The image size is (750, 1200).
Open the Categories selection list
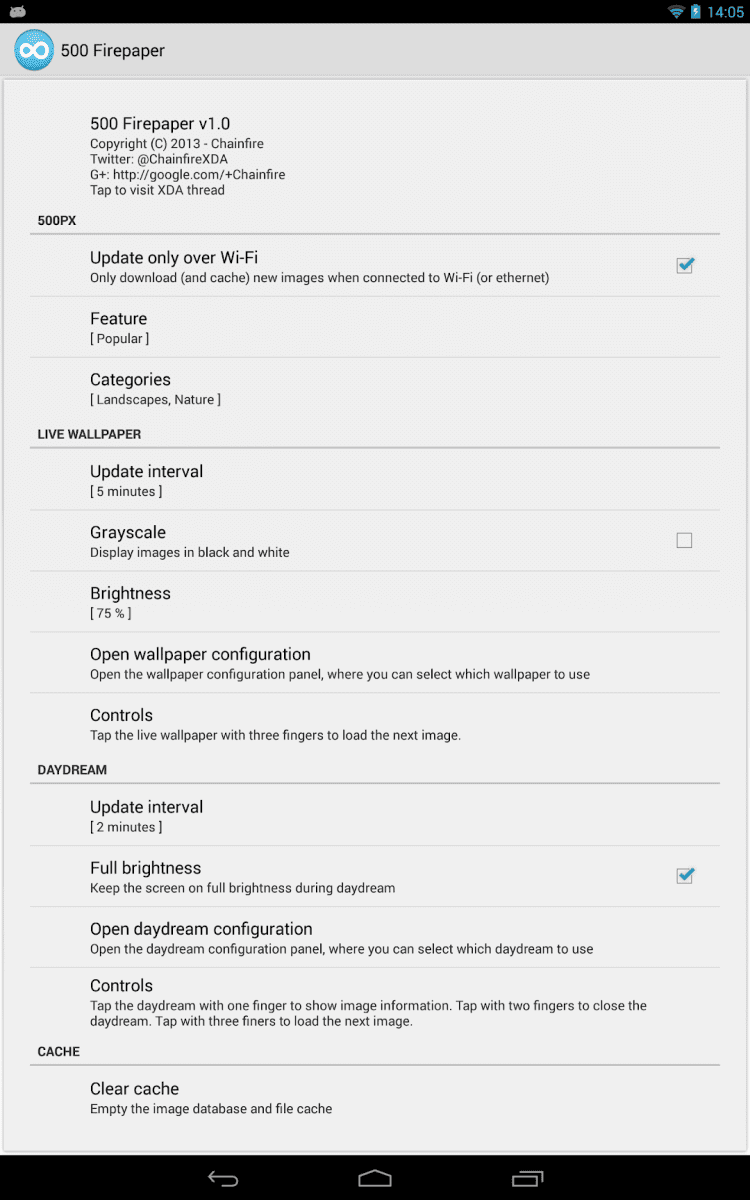(x=375, y=388)
